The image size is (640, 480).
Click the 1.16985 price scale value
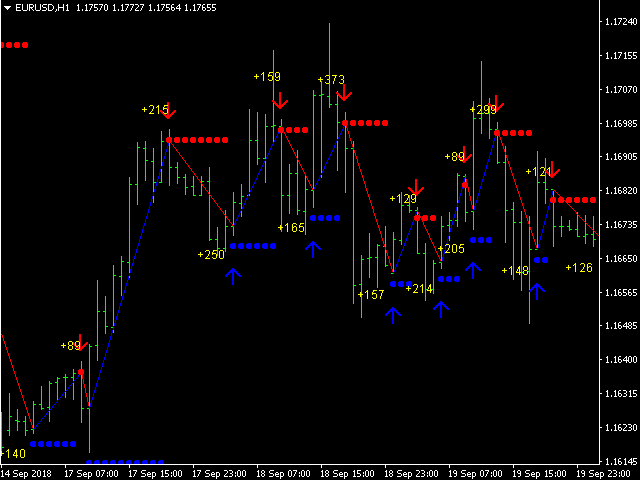(620, 123)
